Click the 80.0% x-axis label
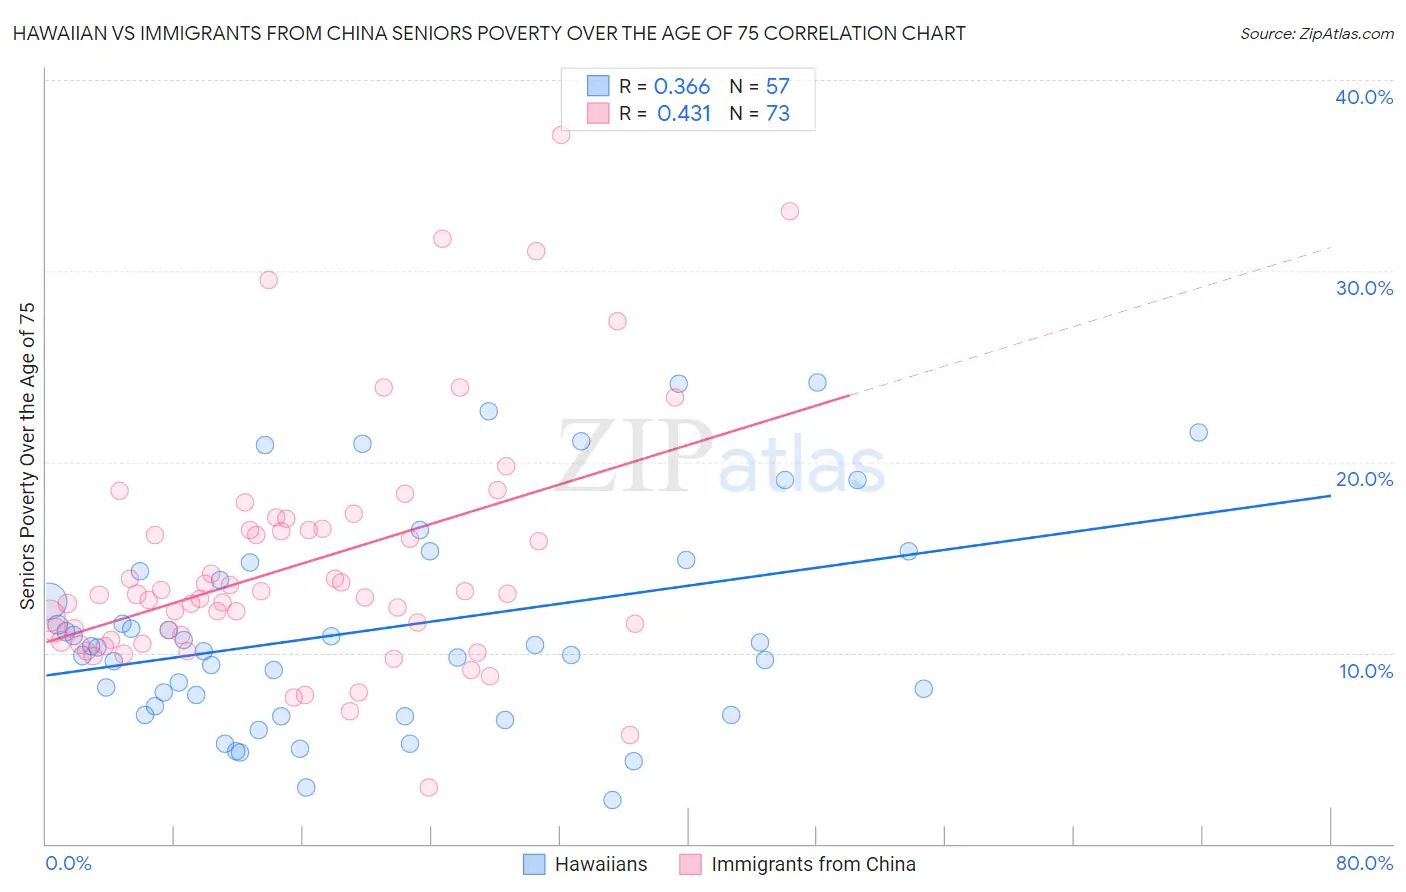Screen dimensions: 1406x892 coord(1364,863)
